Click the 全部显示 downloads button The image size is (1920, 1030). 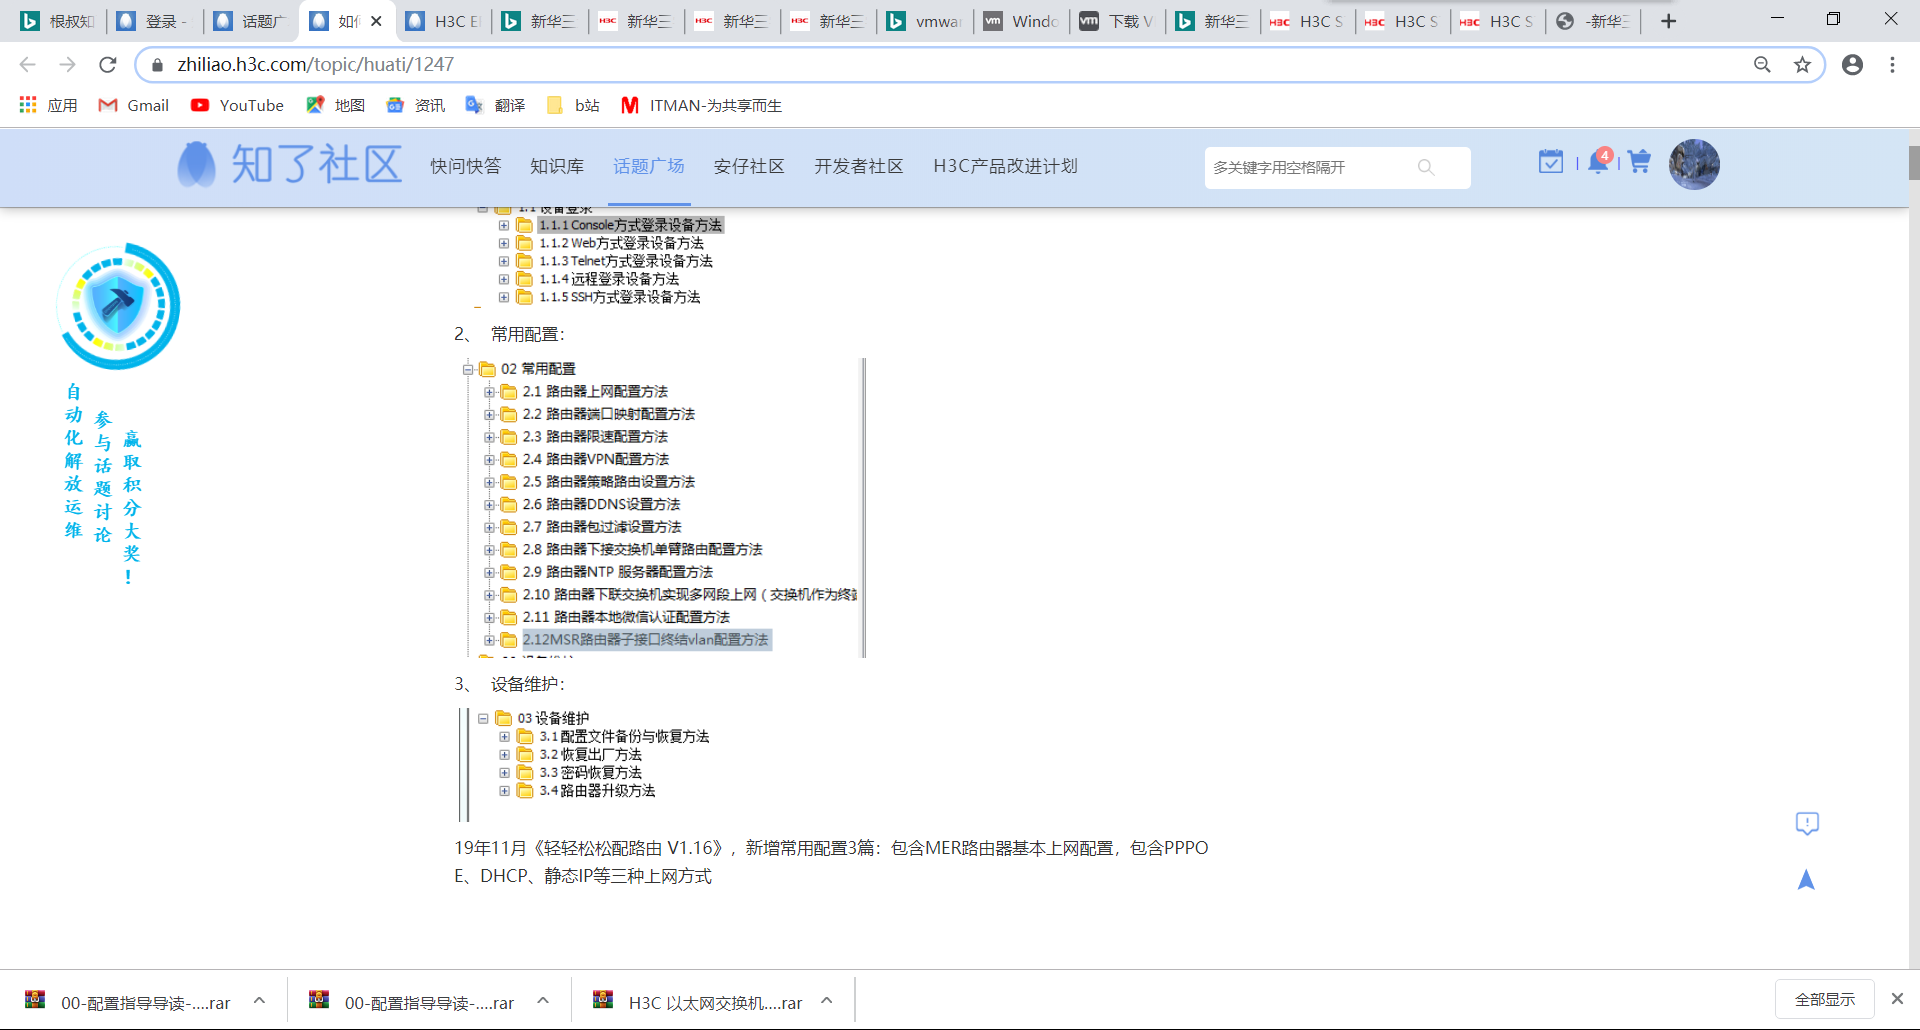pyautogui.click(x=1824, y=999)
